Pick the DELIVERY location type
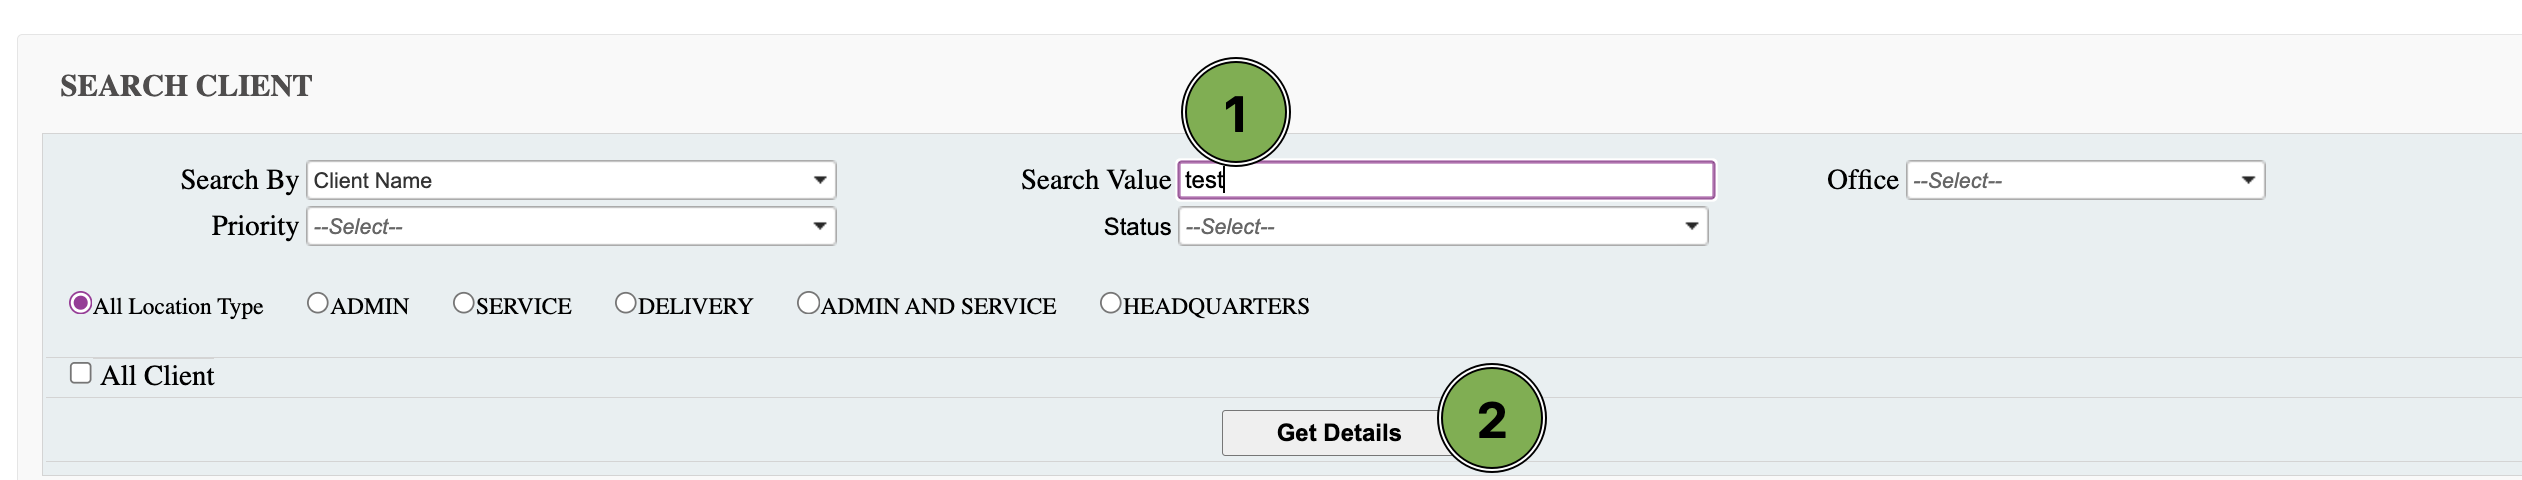This screenshot has width=2522, height=480. point(626,303)
